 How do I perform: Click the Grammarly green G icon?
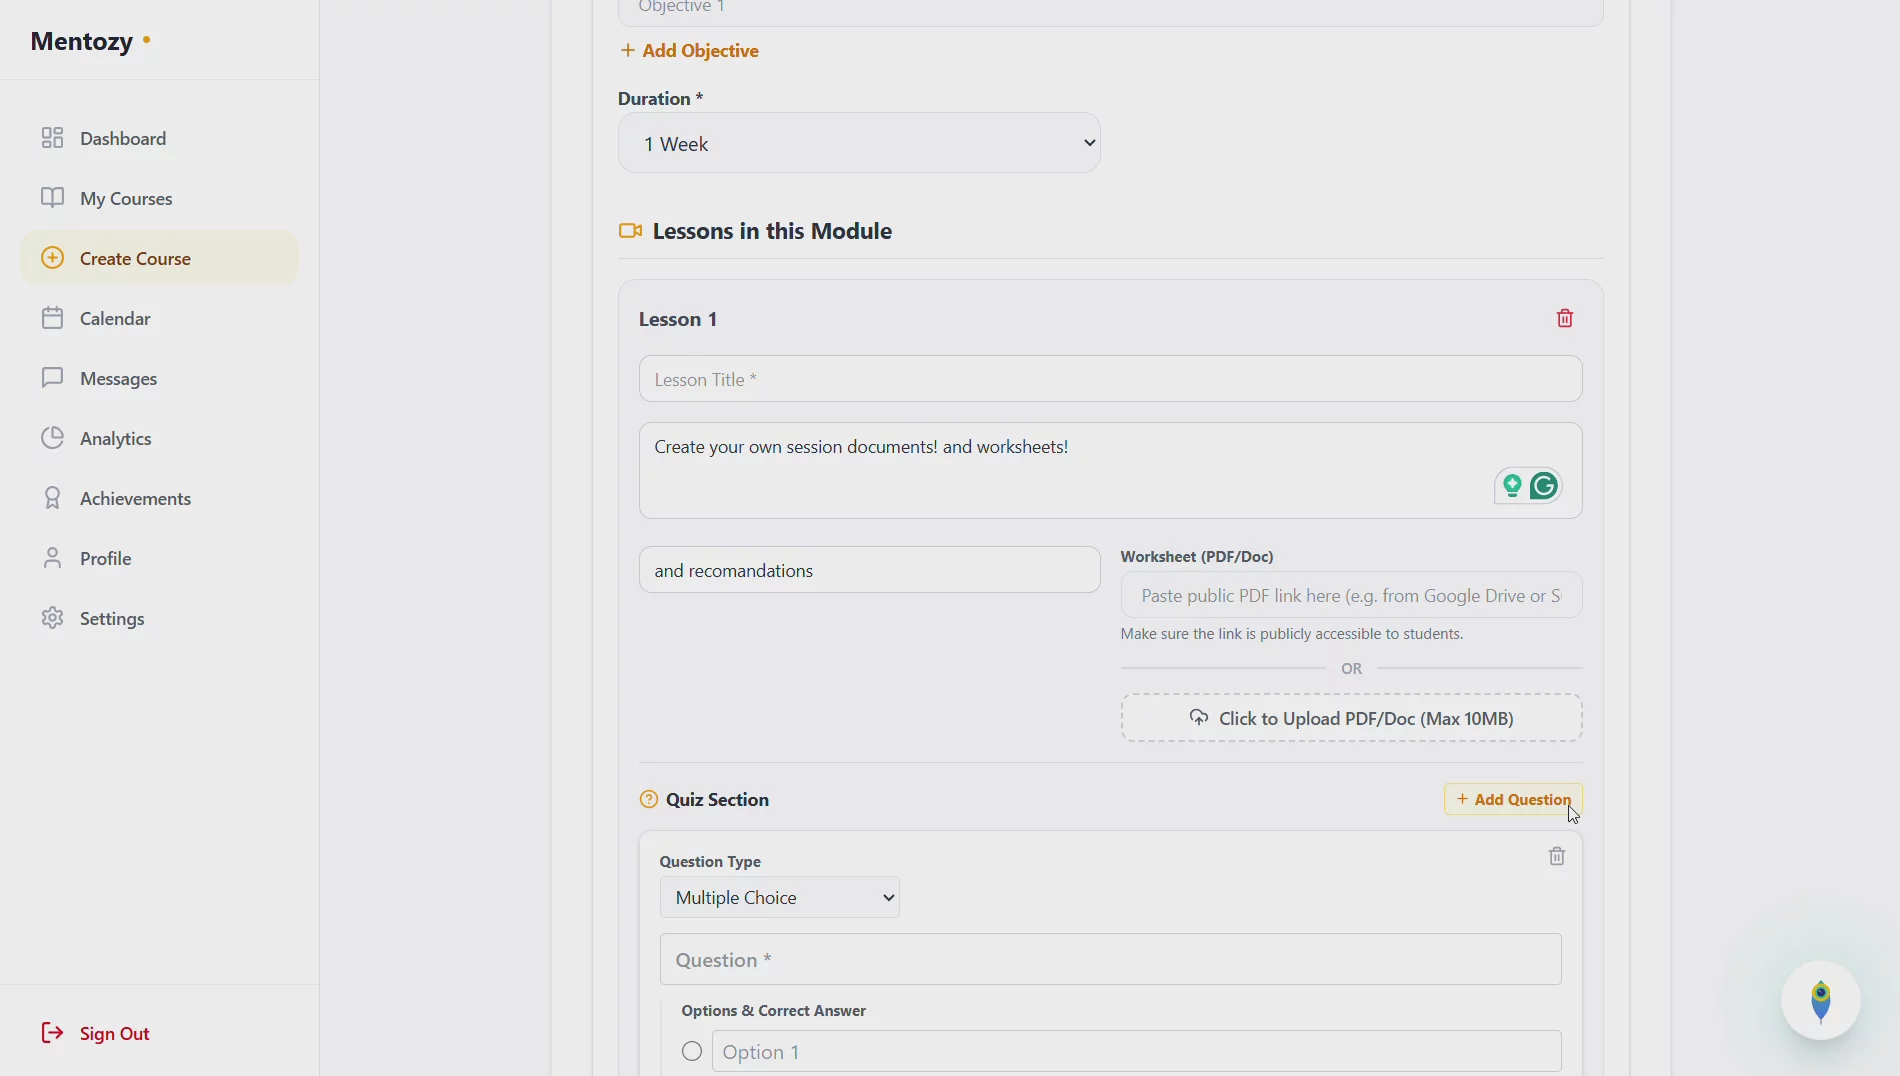click(1544, 486)
